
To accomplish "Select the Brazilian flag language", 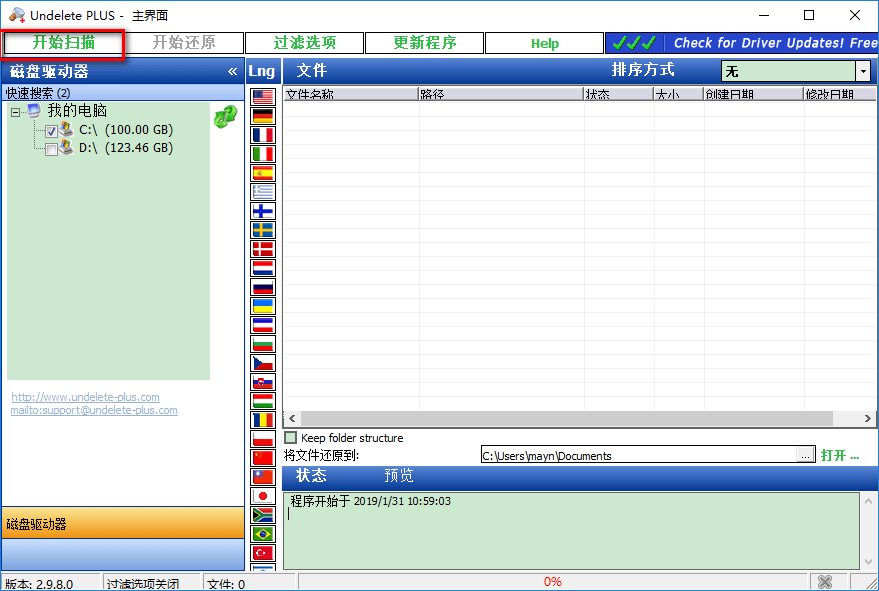I will click(x=263, y=534).
